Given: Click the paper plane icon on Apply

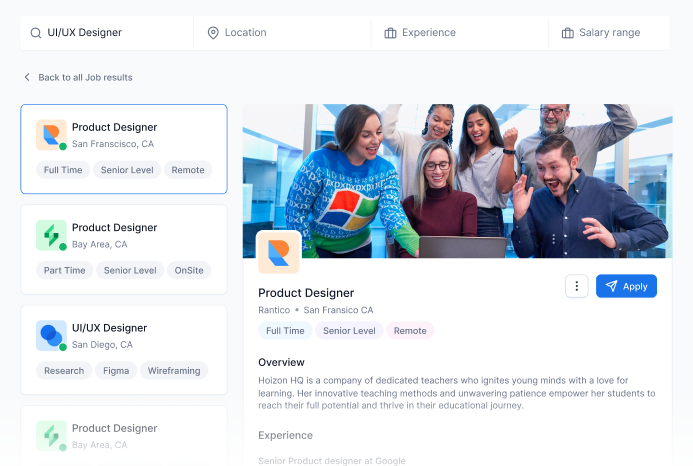Looking at the screenshot, I should [x=611, y=286].
